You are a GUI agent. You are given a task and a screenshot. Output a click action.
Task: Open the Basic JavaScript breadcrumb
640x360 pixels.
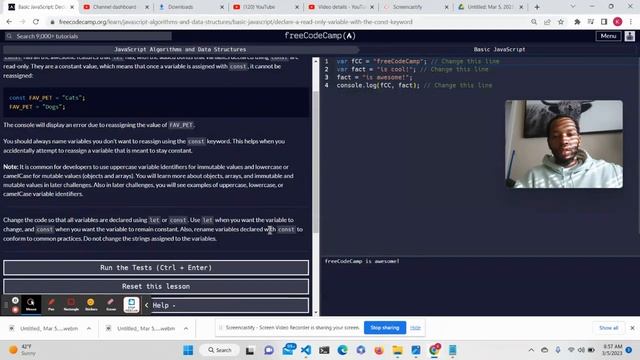click(x=499, y=49)
